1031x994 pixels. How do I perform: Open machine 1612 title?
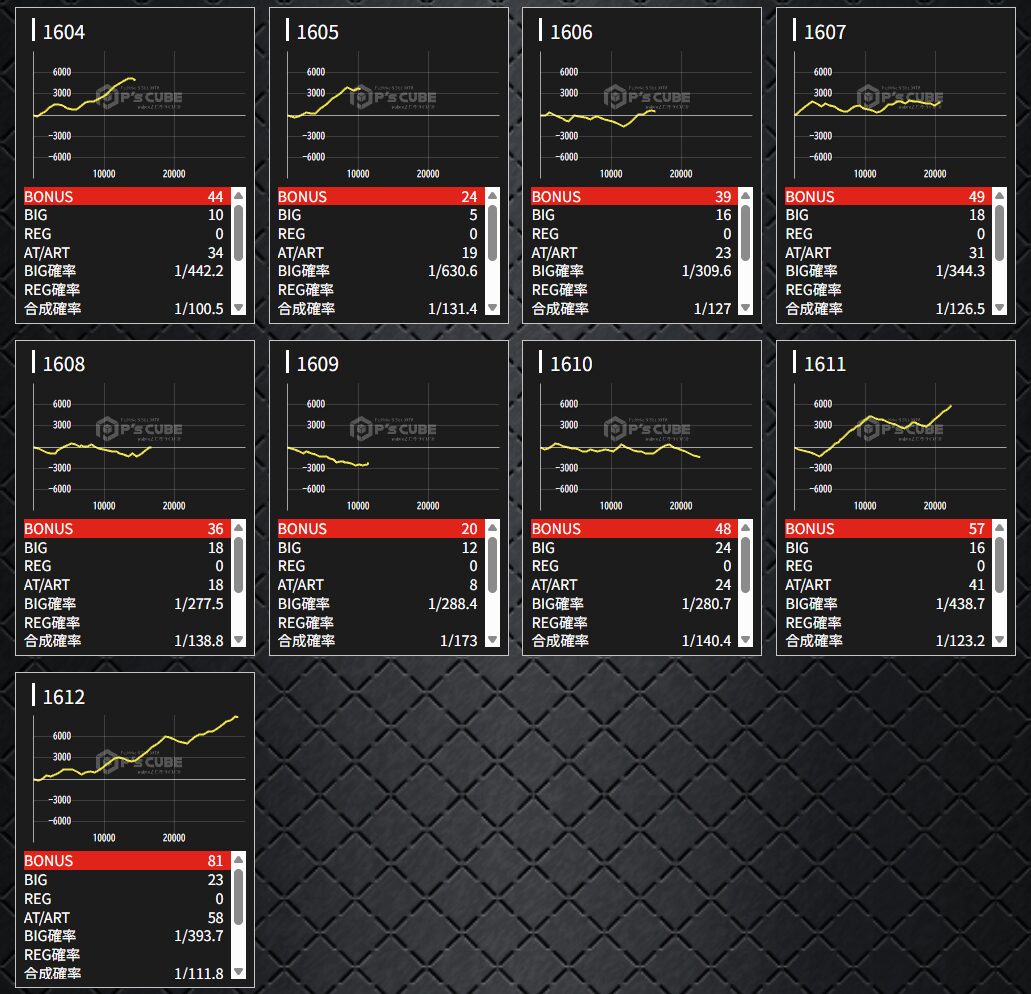click(64, 696)
